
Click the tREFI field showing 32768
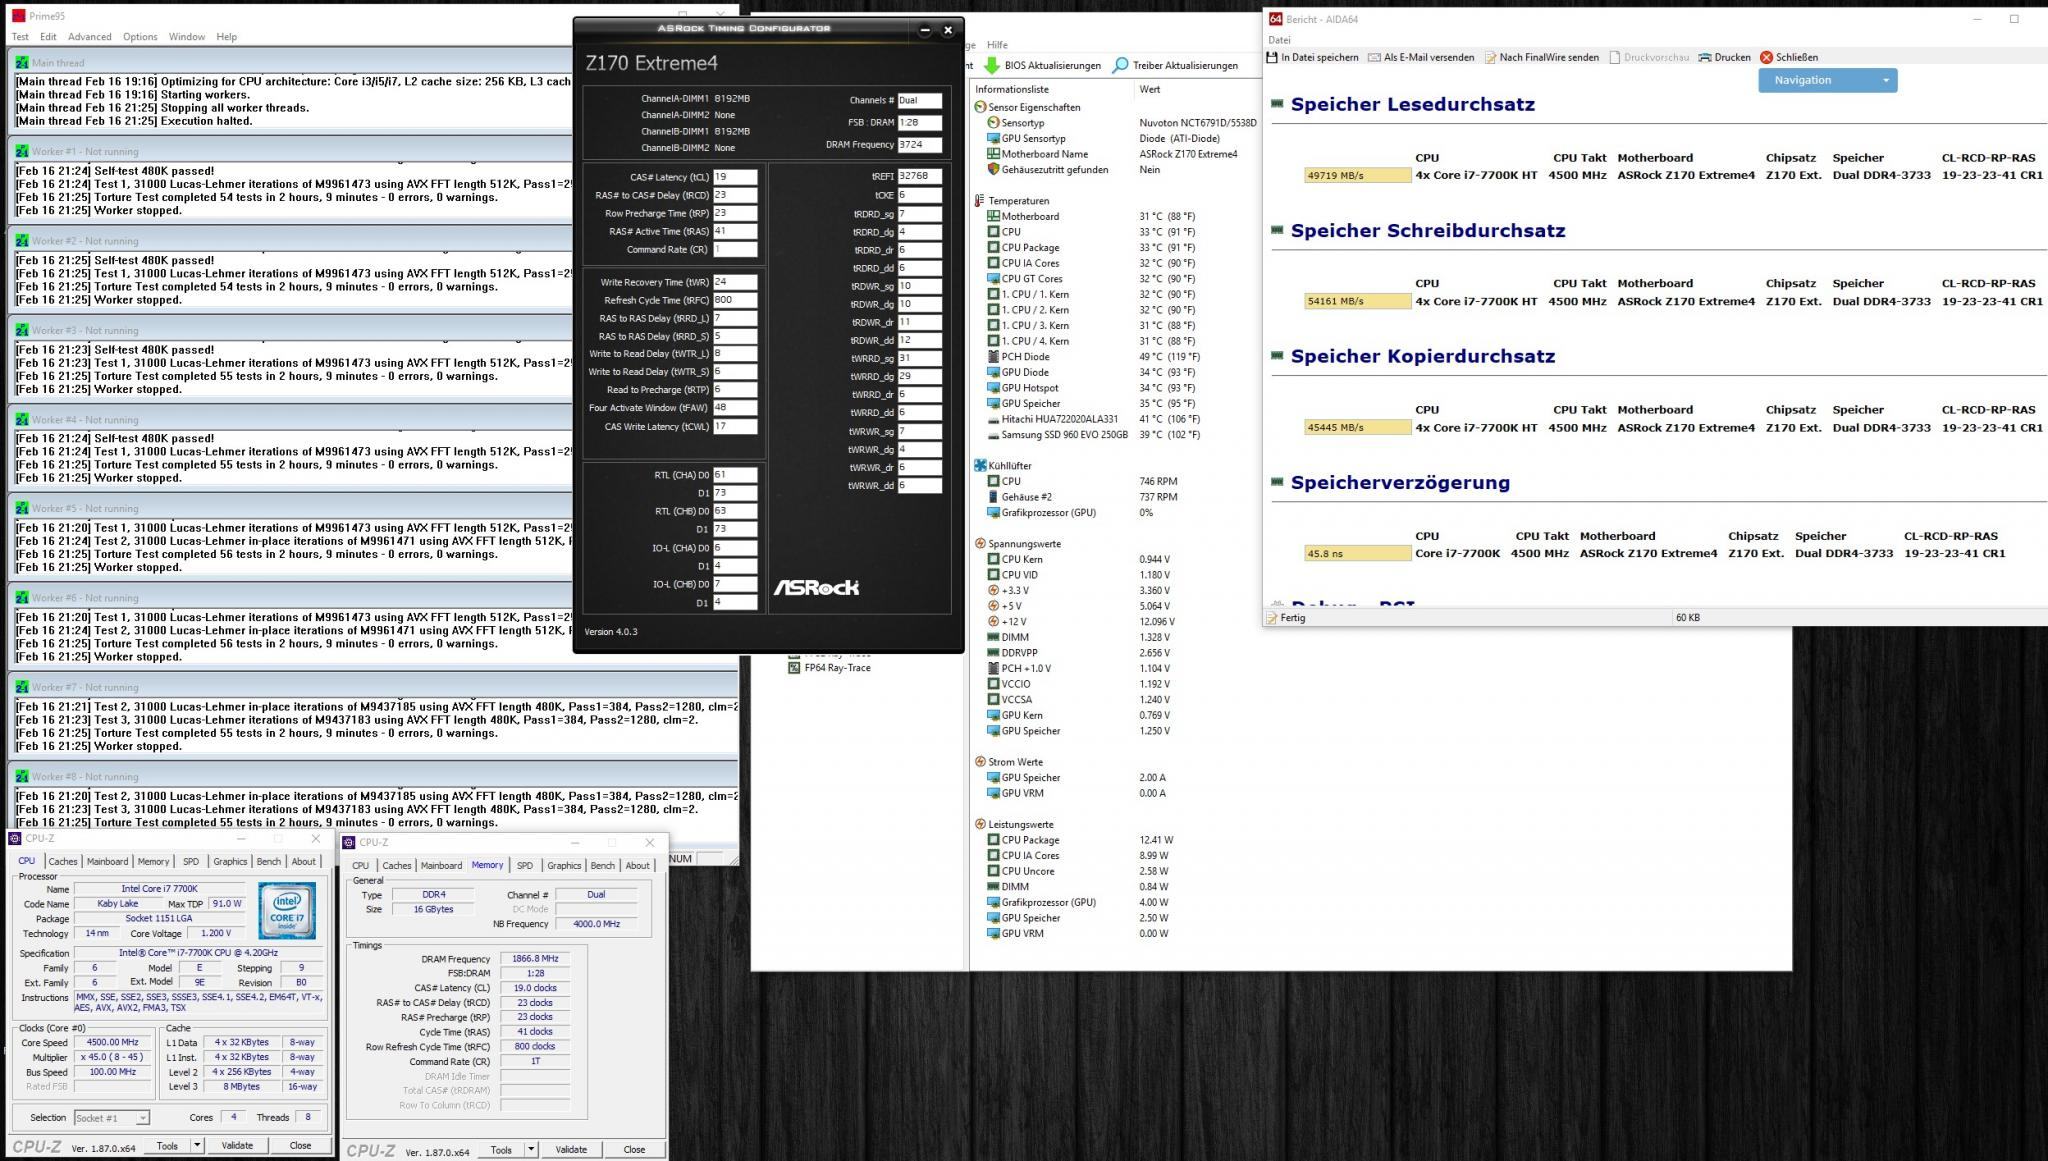pos(920,176)
